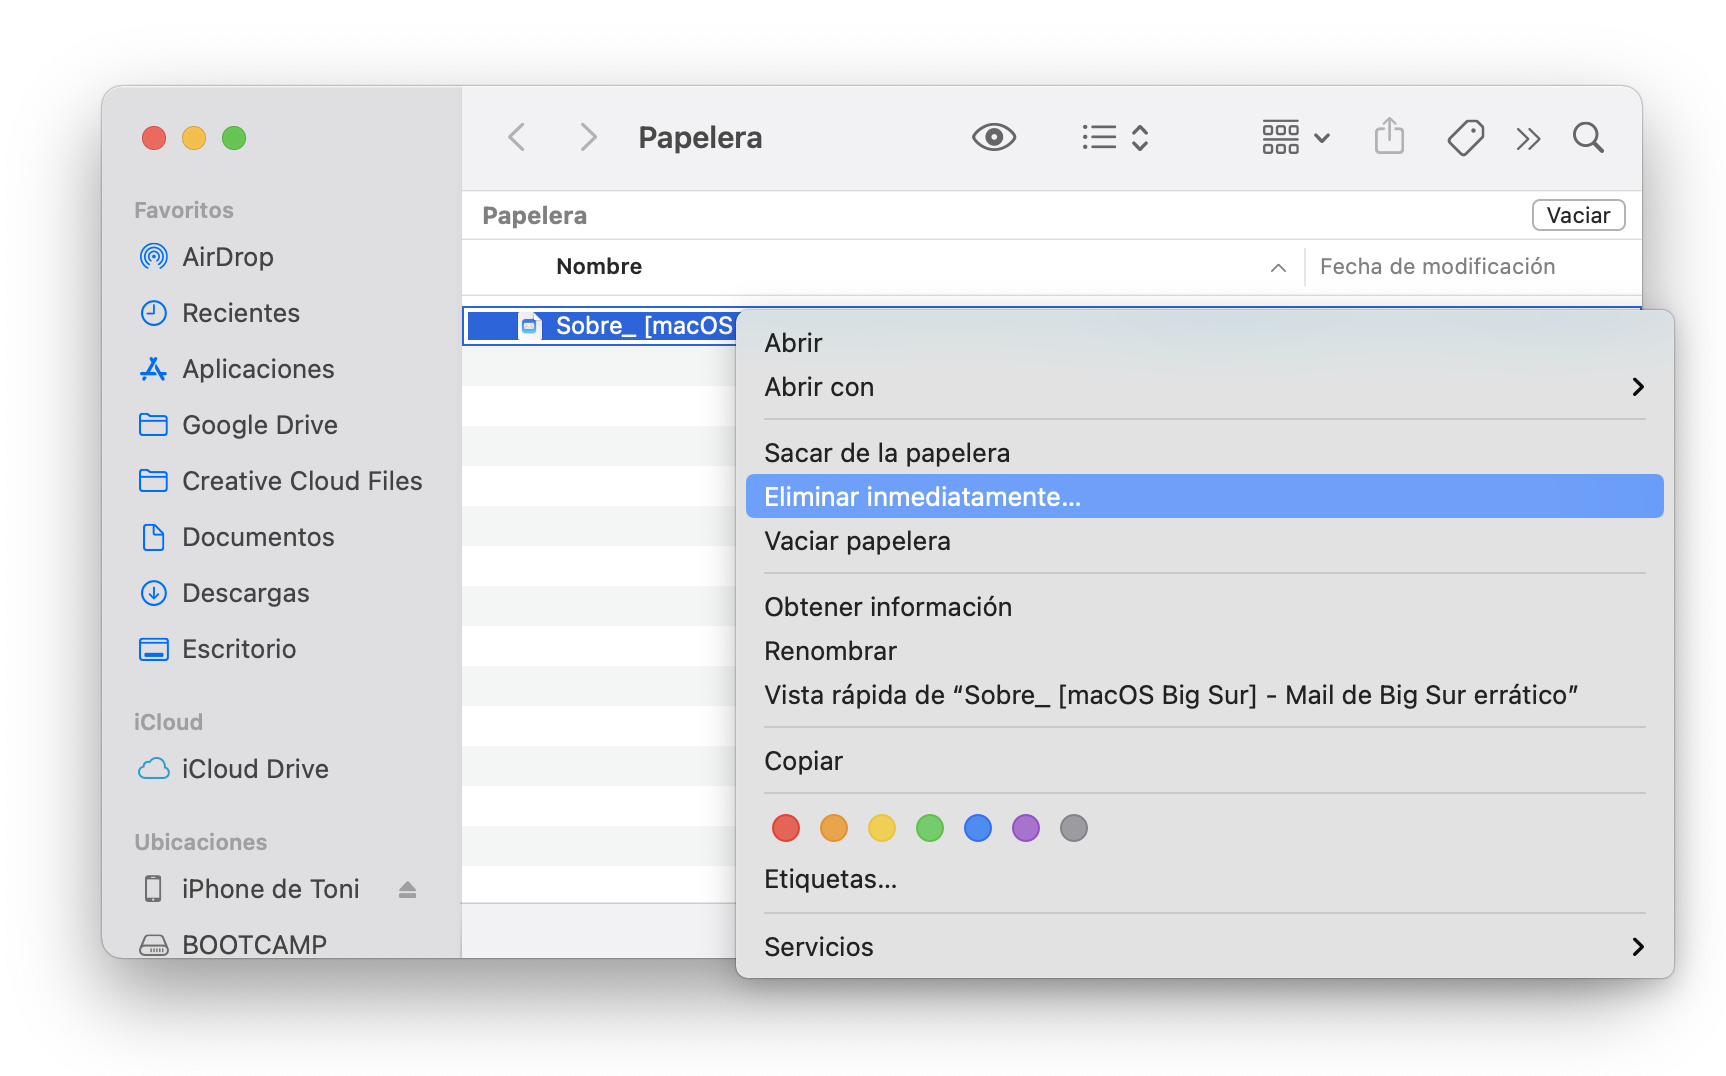Open the search magnifier icon
This screenshot has width=1726, height=1076.
pos(1587,137)
